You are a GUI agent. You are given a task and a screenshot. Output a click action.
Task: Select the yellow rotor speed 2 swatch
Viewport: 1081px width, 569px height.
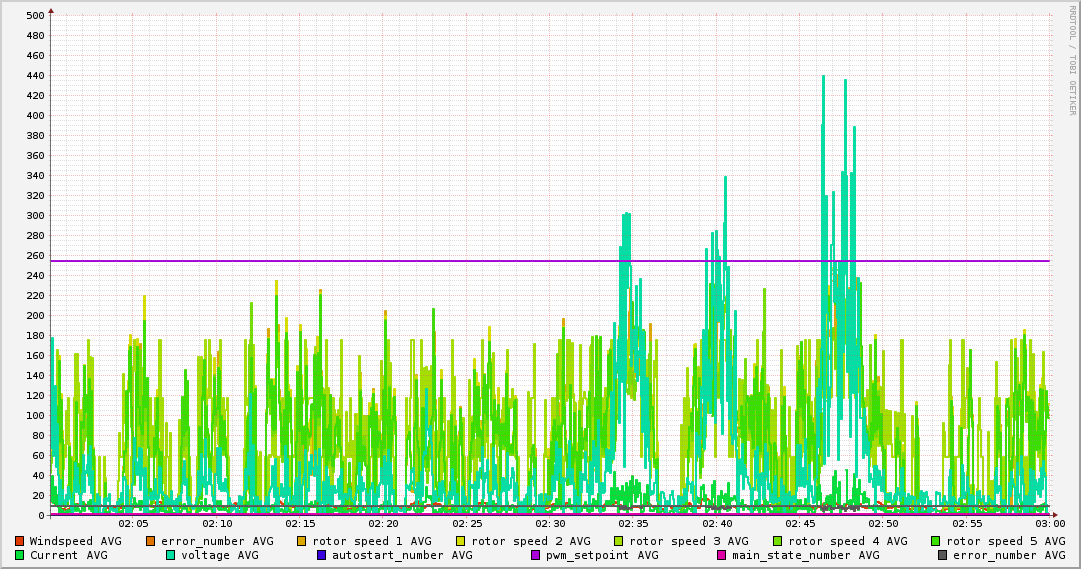click(461, 541)
